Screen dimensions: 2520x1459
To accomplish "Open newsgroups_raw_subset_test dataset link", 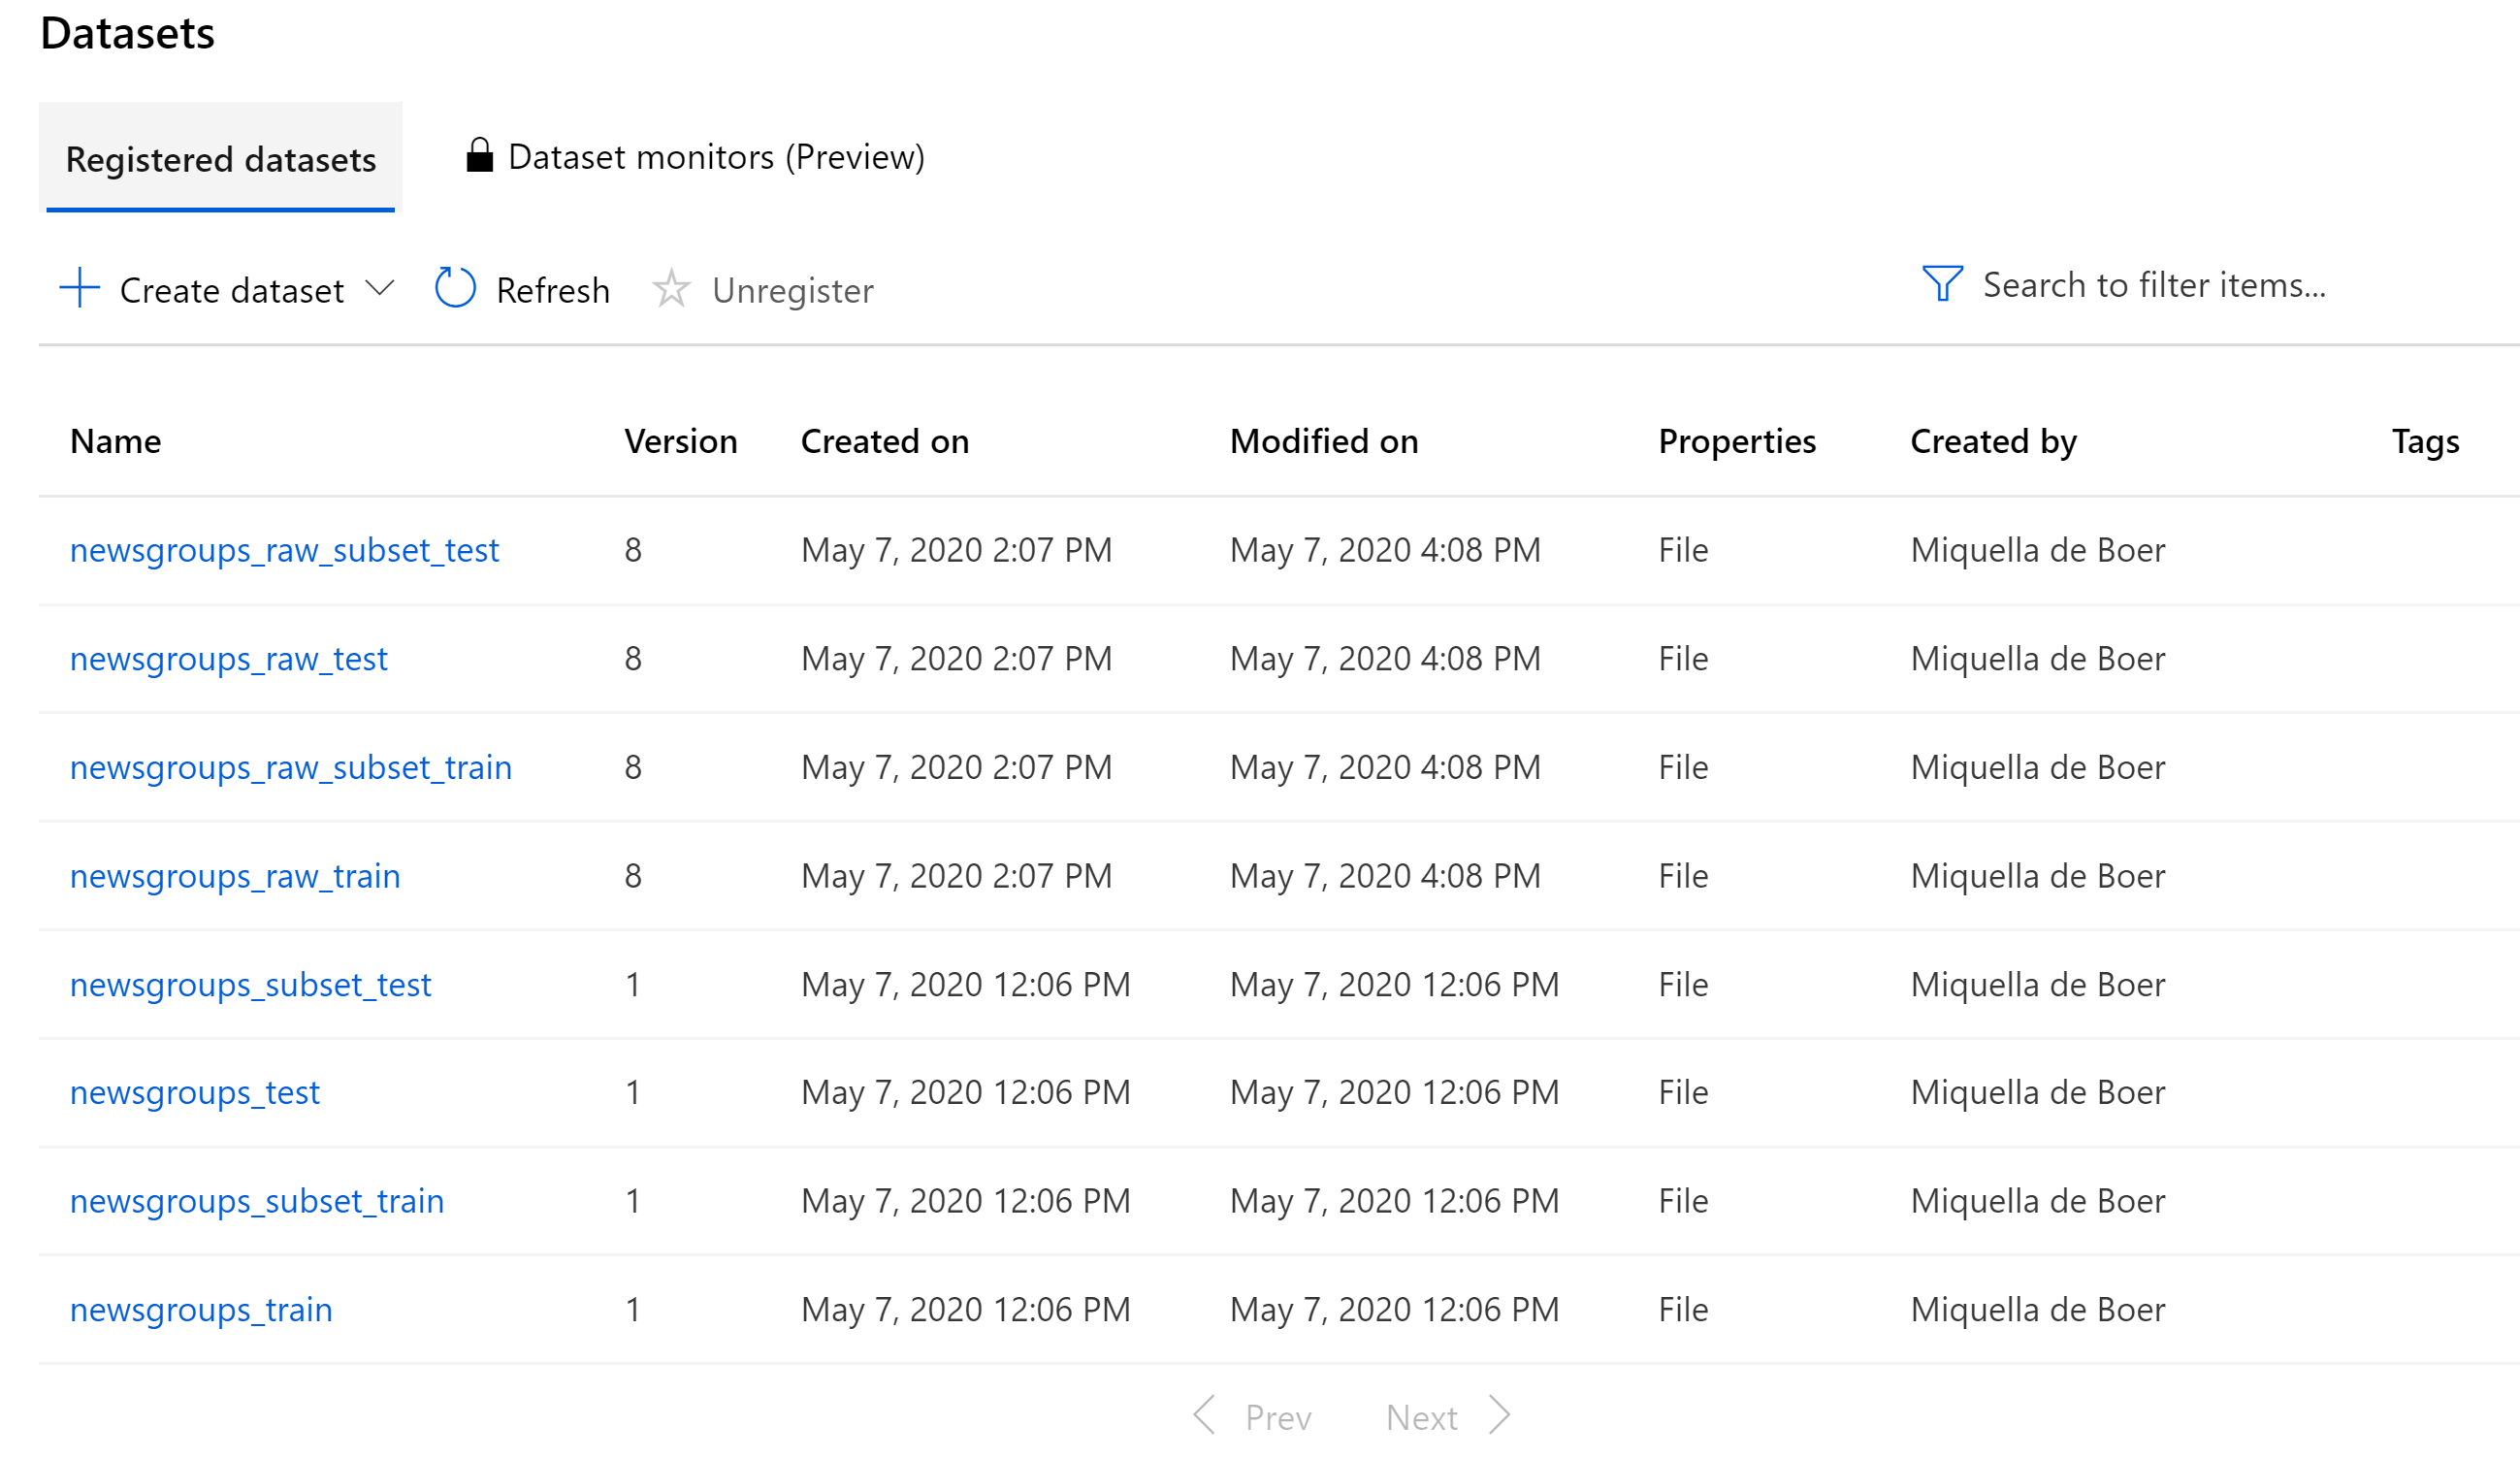I will coord(284,550).
